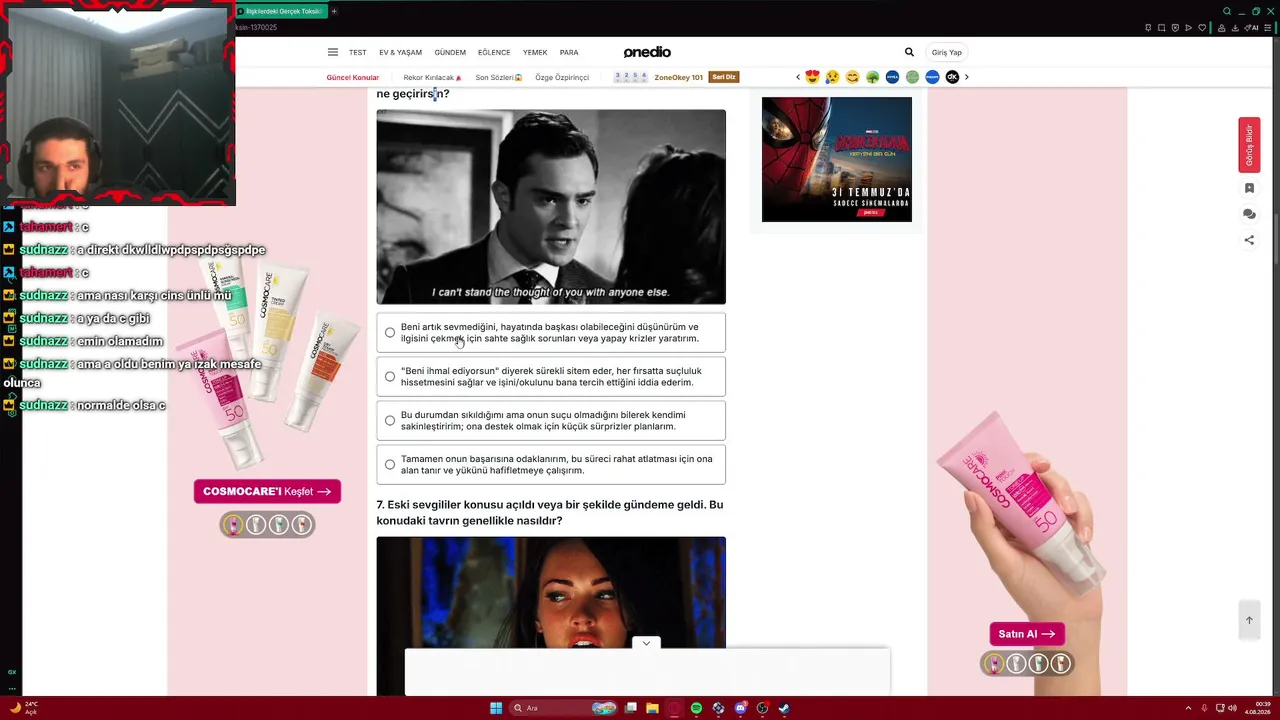Open the comments bubble icon
The height and width of the screenshot is (720, 1280).
click(x=1249, y=214)
